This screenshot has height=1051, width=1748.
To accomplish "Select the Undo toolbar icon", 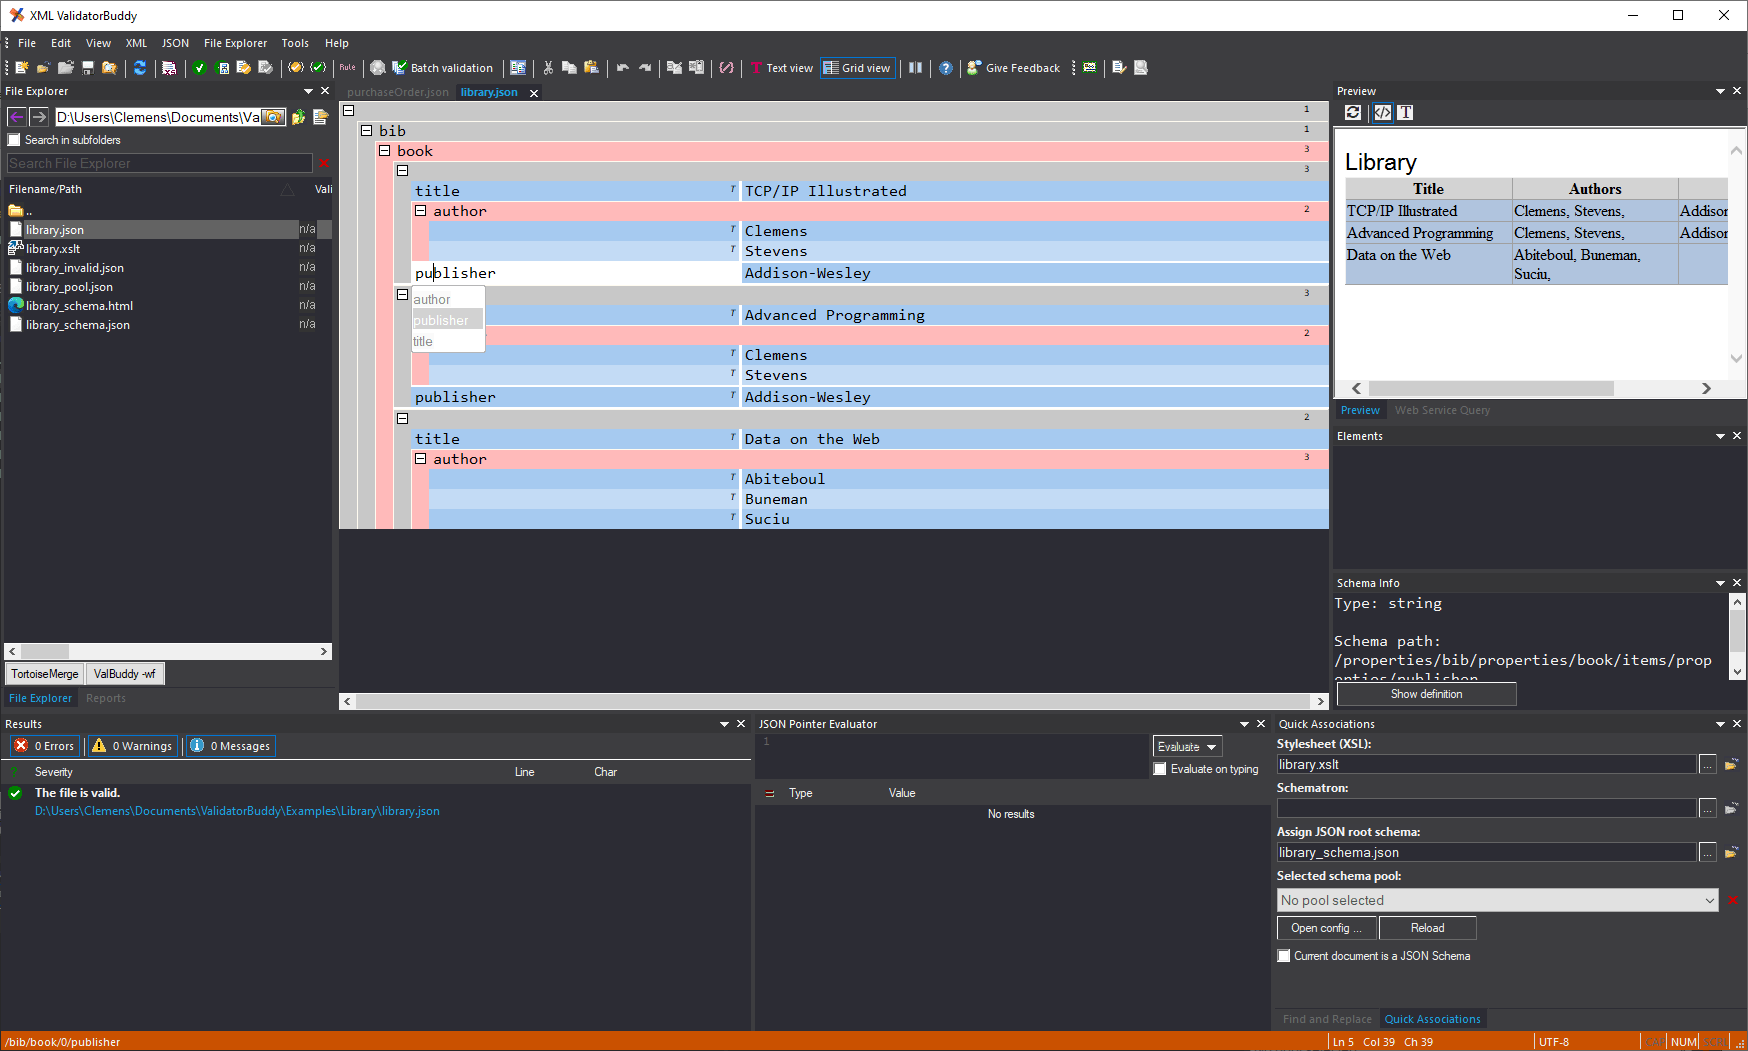I will pos(621,68).
